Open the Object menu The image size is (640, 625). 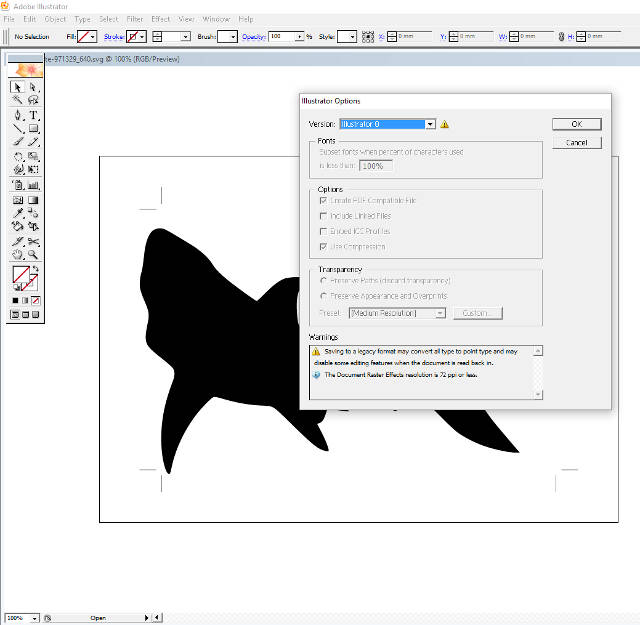55,19
